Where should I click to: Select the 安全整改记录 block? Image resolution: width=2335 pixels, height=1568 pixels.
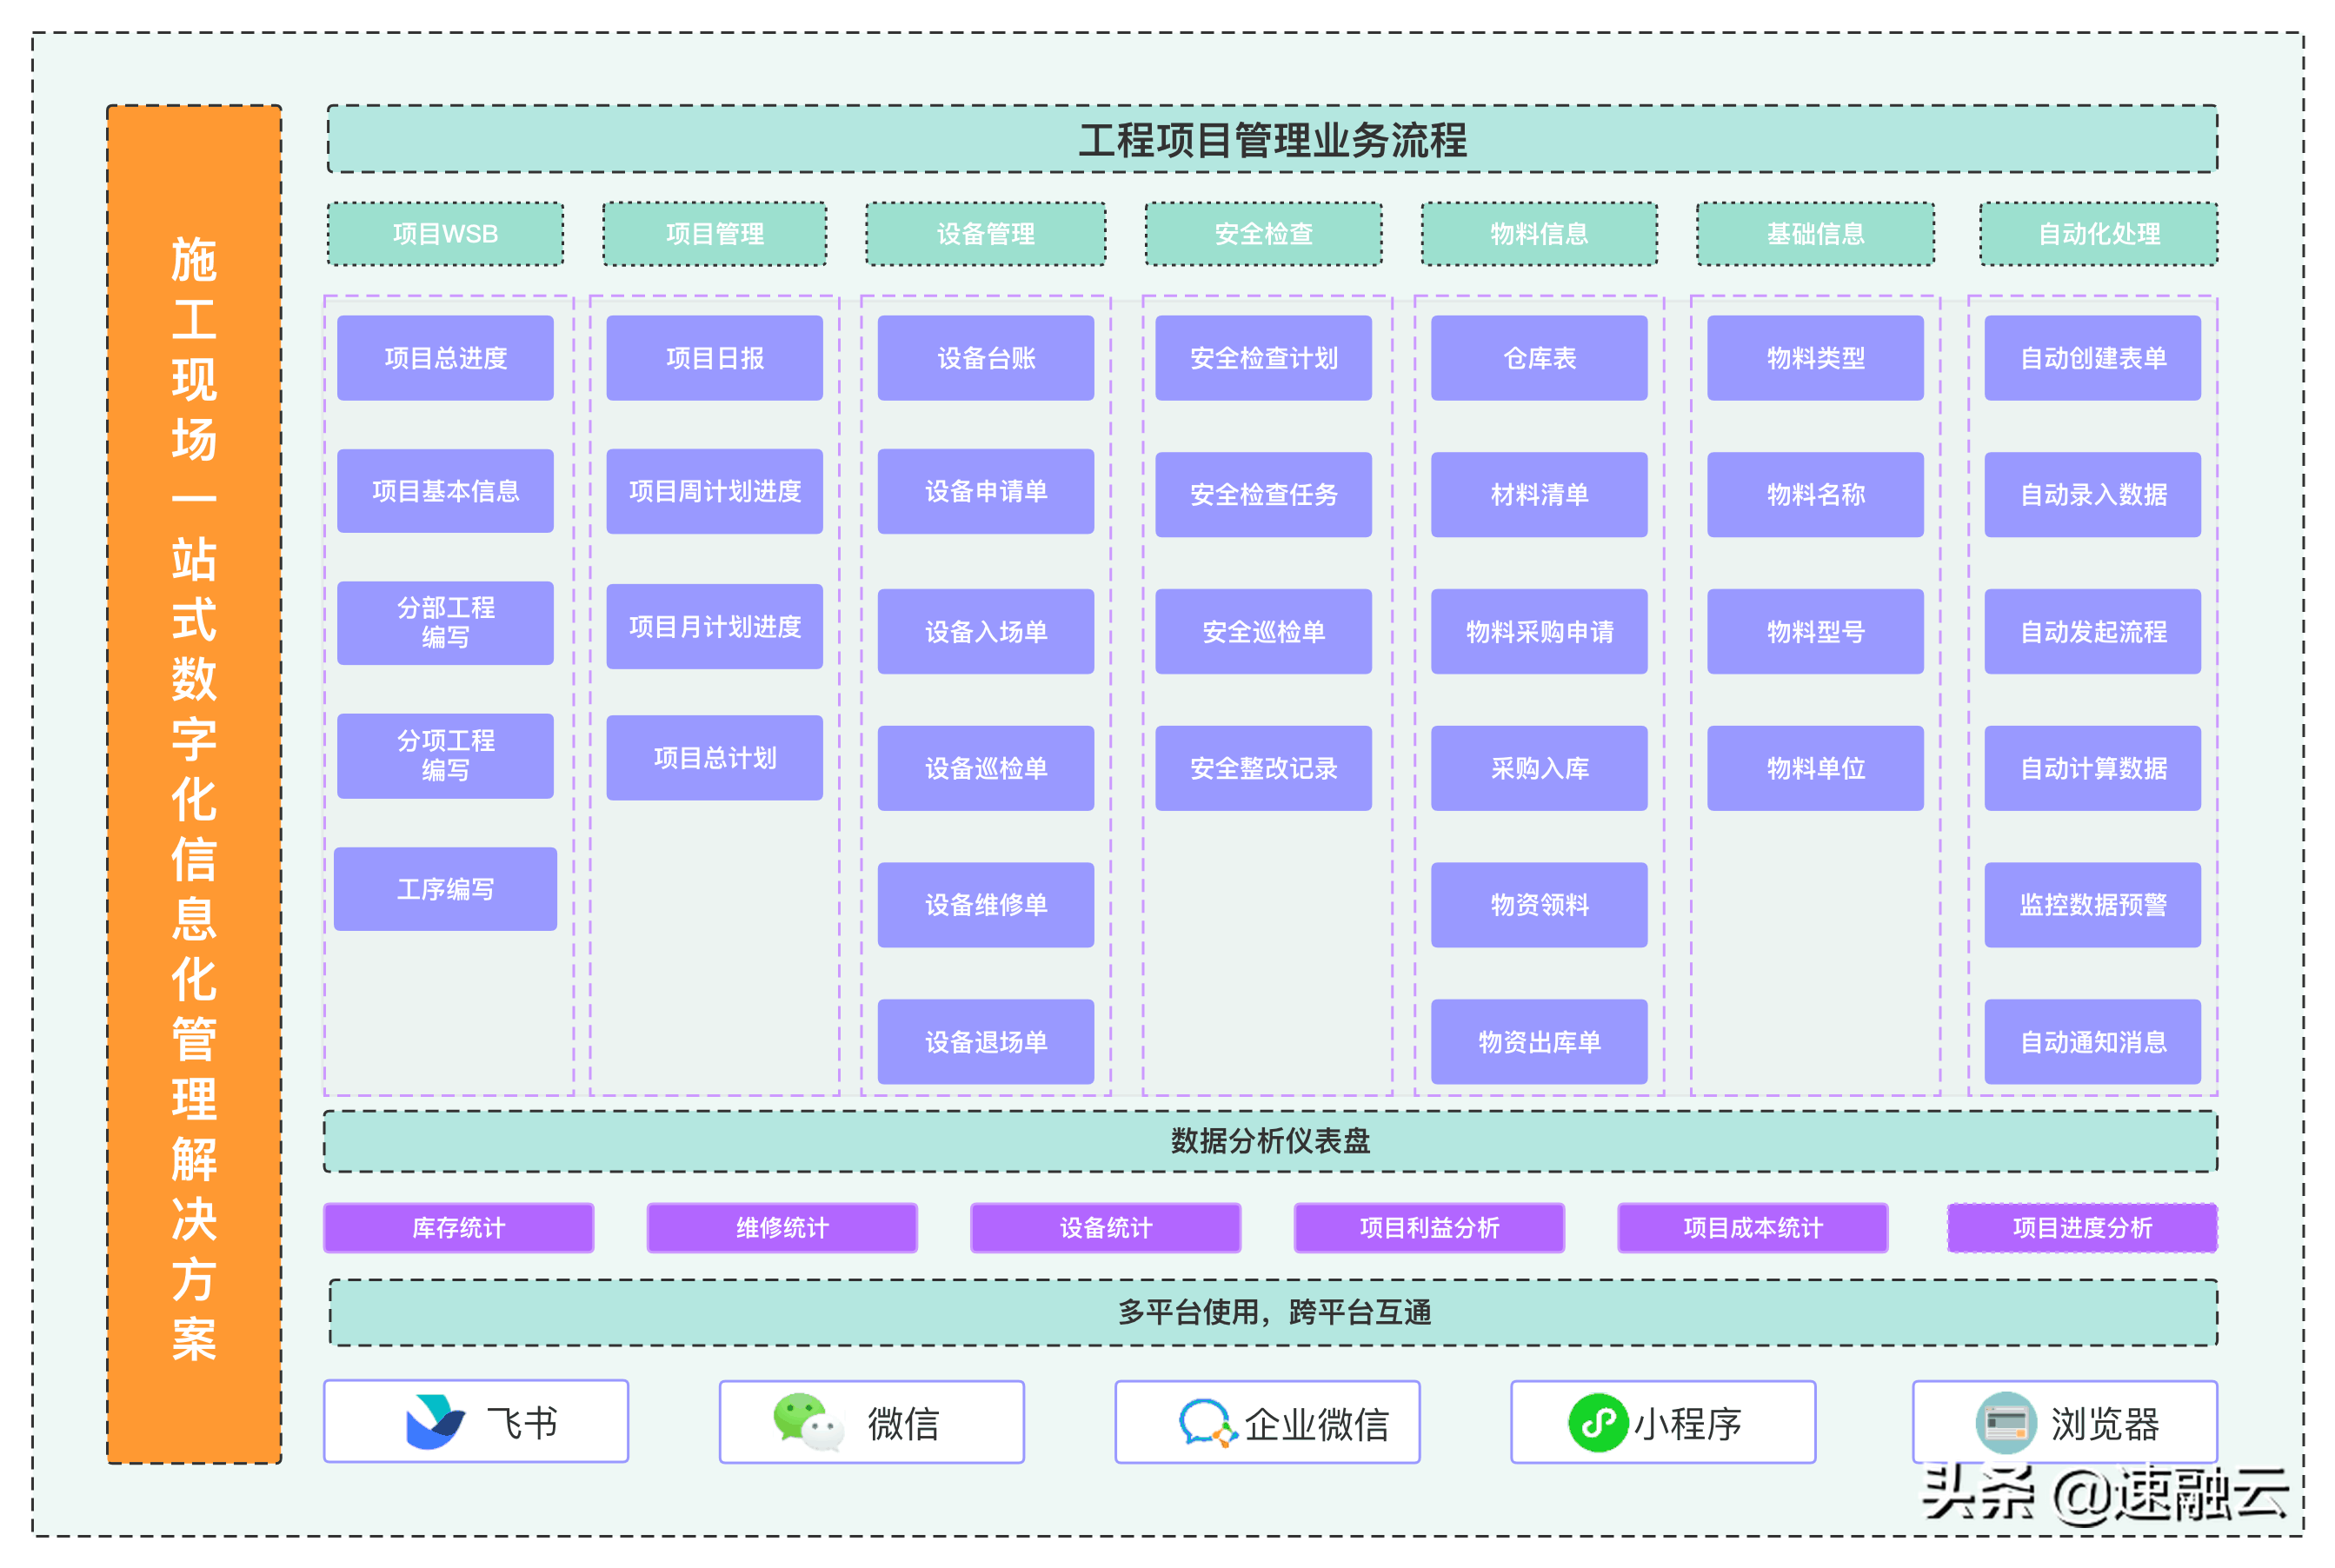tap(1263, 768)
